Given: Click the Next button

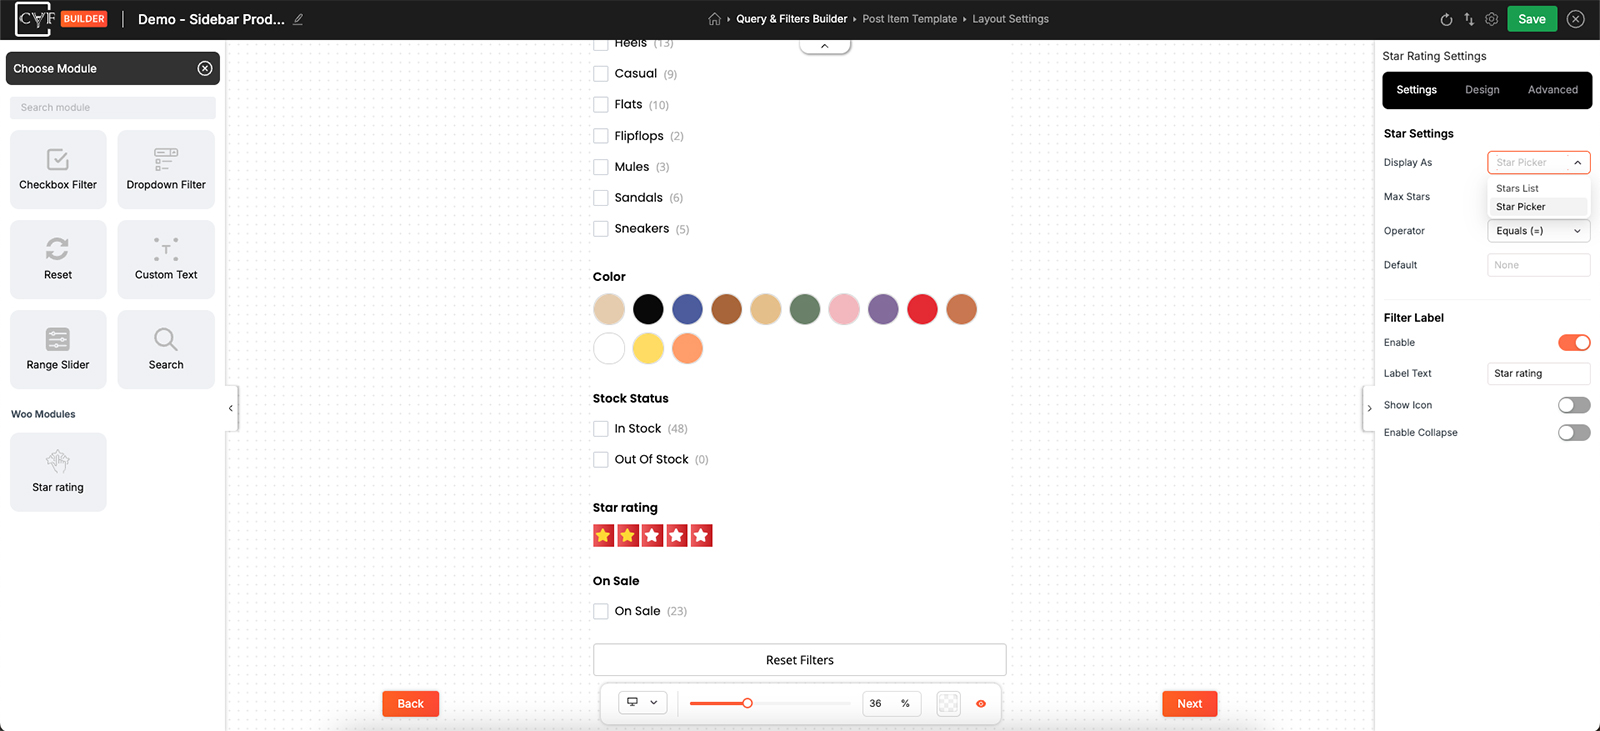Looking at the screenshot, I should pos(1190,704).
